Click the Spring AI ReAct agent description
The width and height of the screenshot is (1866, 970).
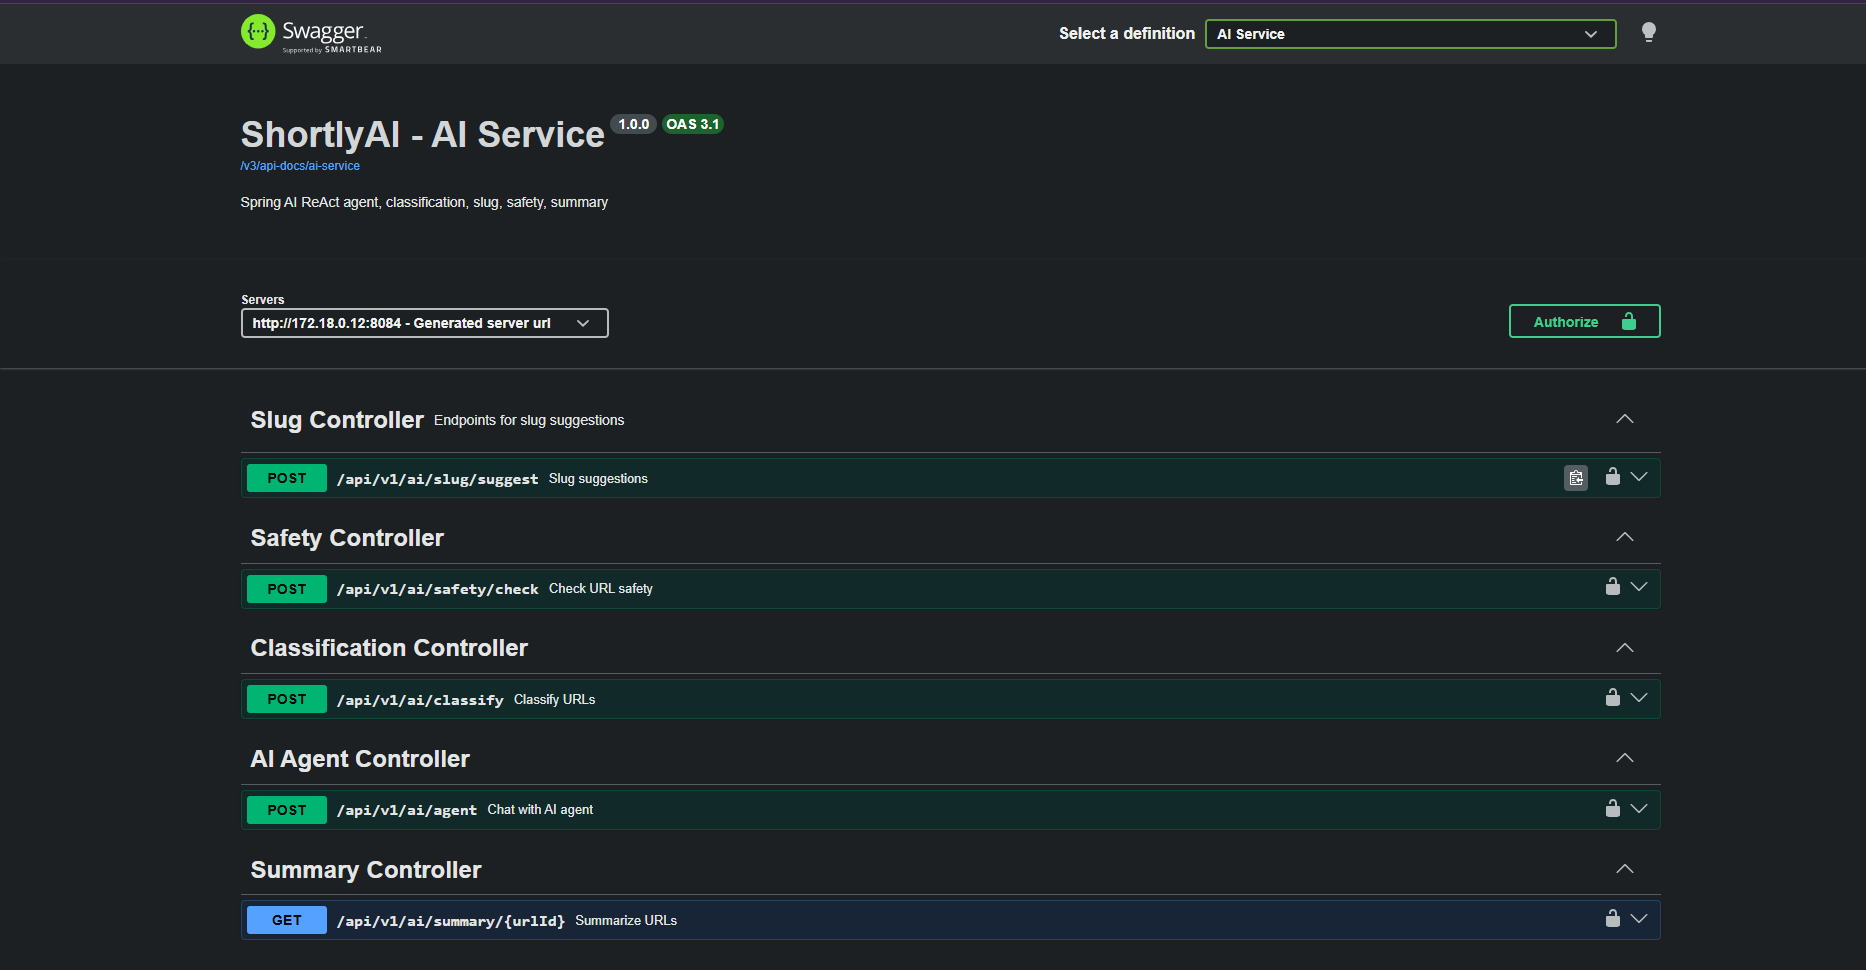[424, 202]
